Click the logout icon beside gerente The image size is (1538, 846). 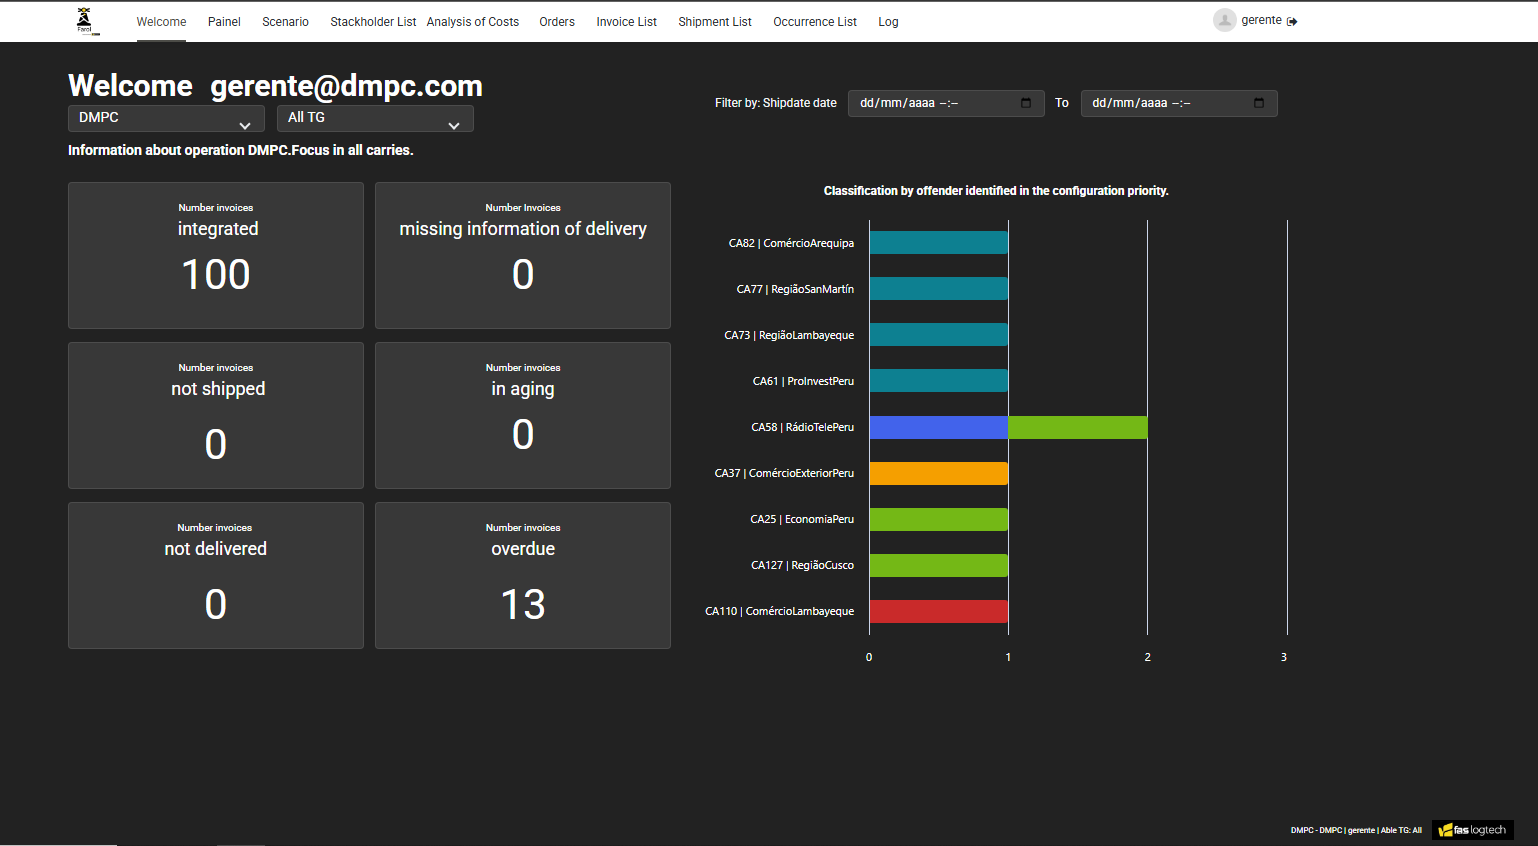click(1292, 19)
